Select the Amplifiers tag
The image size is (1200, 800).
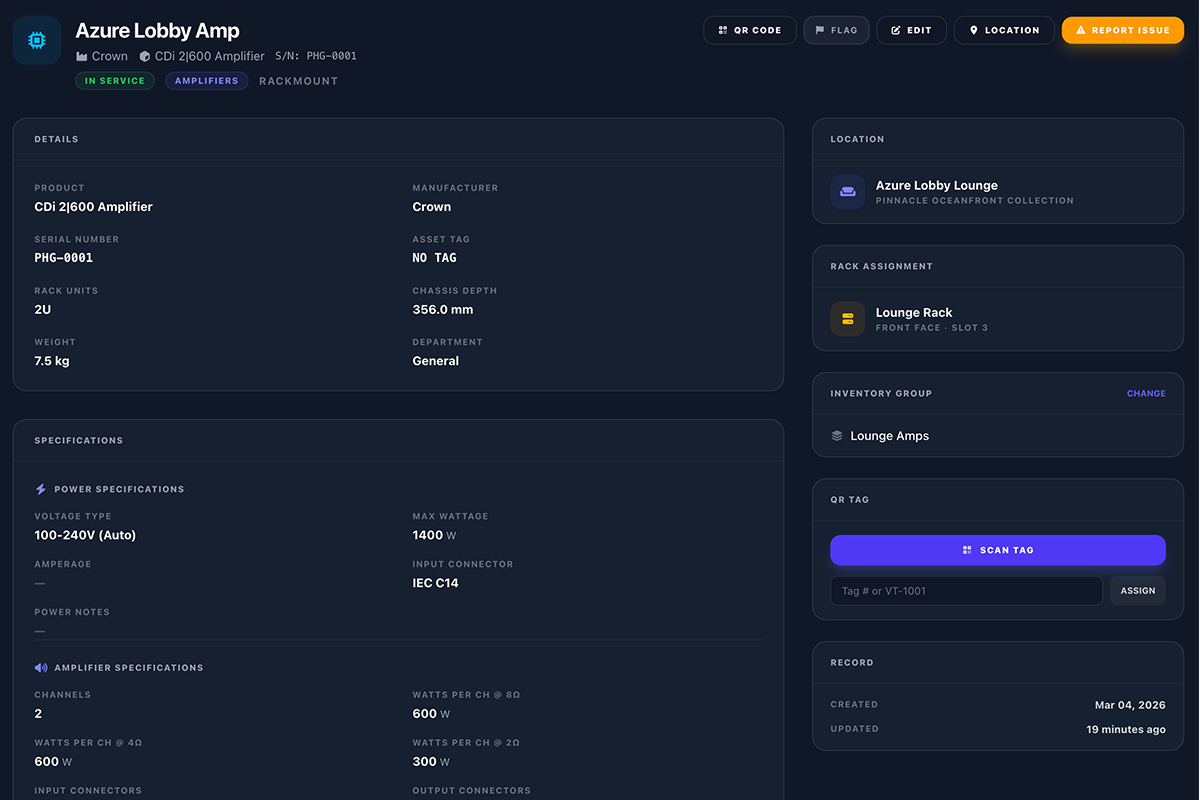coord(206,80)
